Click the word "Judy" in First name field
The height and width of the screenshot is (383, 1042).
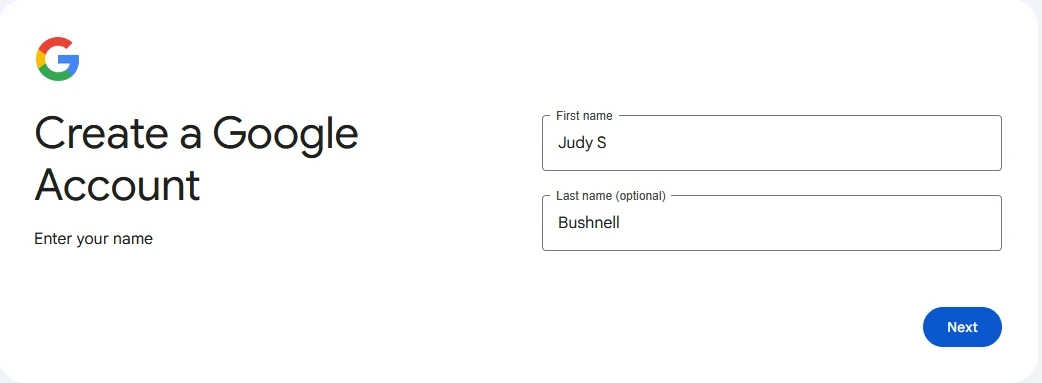pyautogui.click(x=575, y=144)
